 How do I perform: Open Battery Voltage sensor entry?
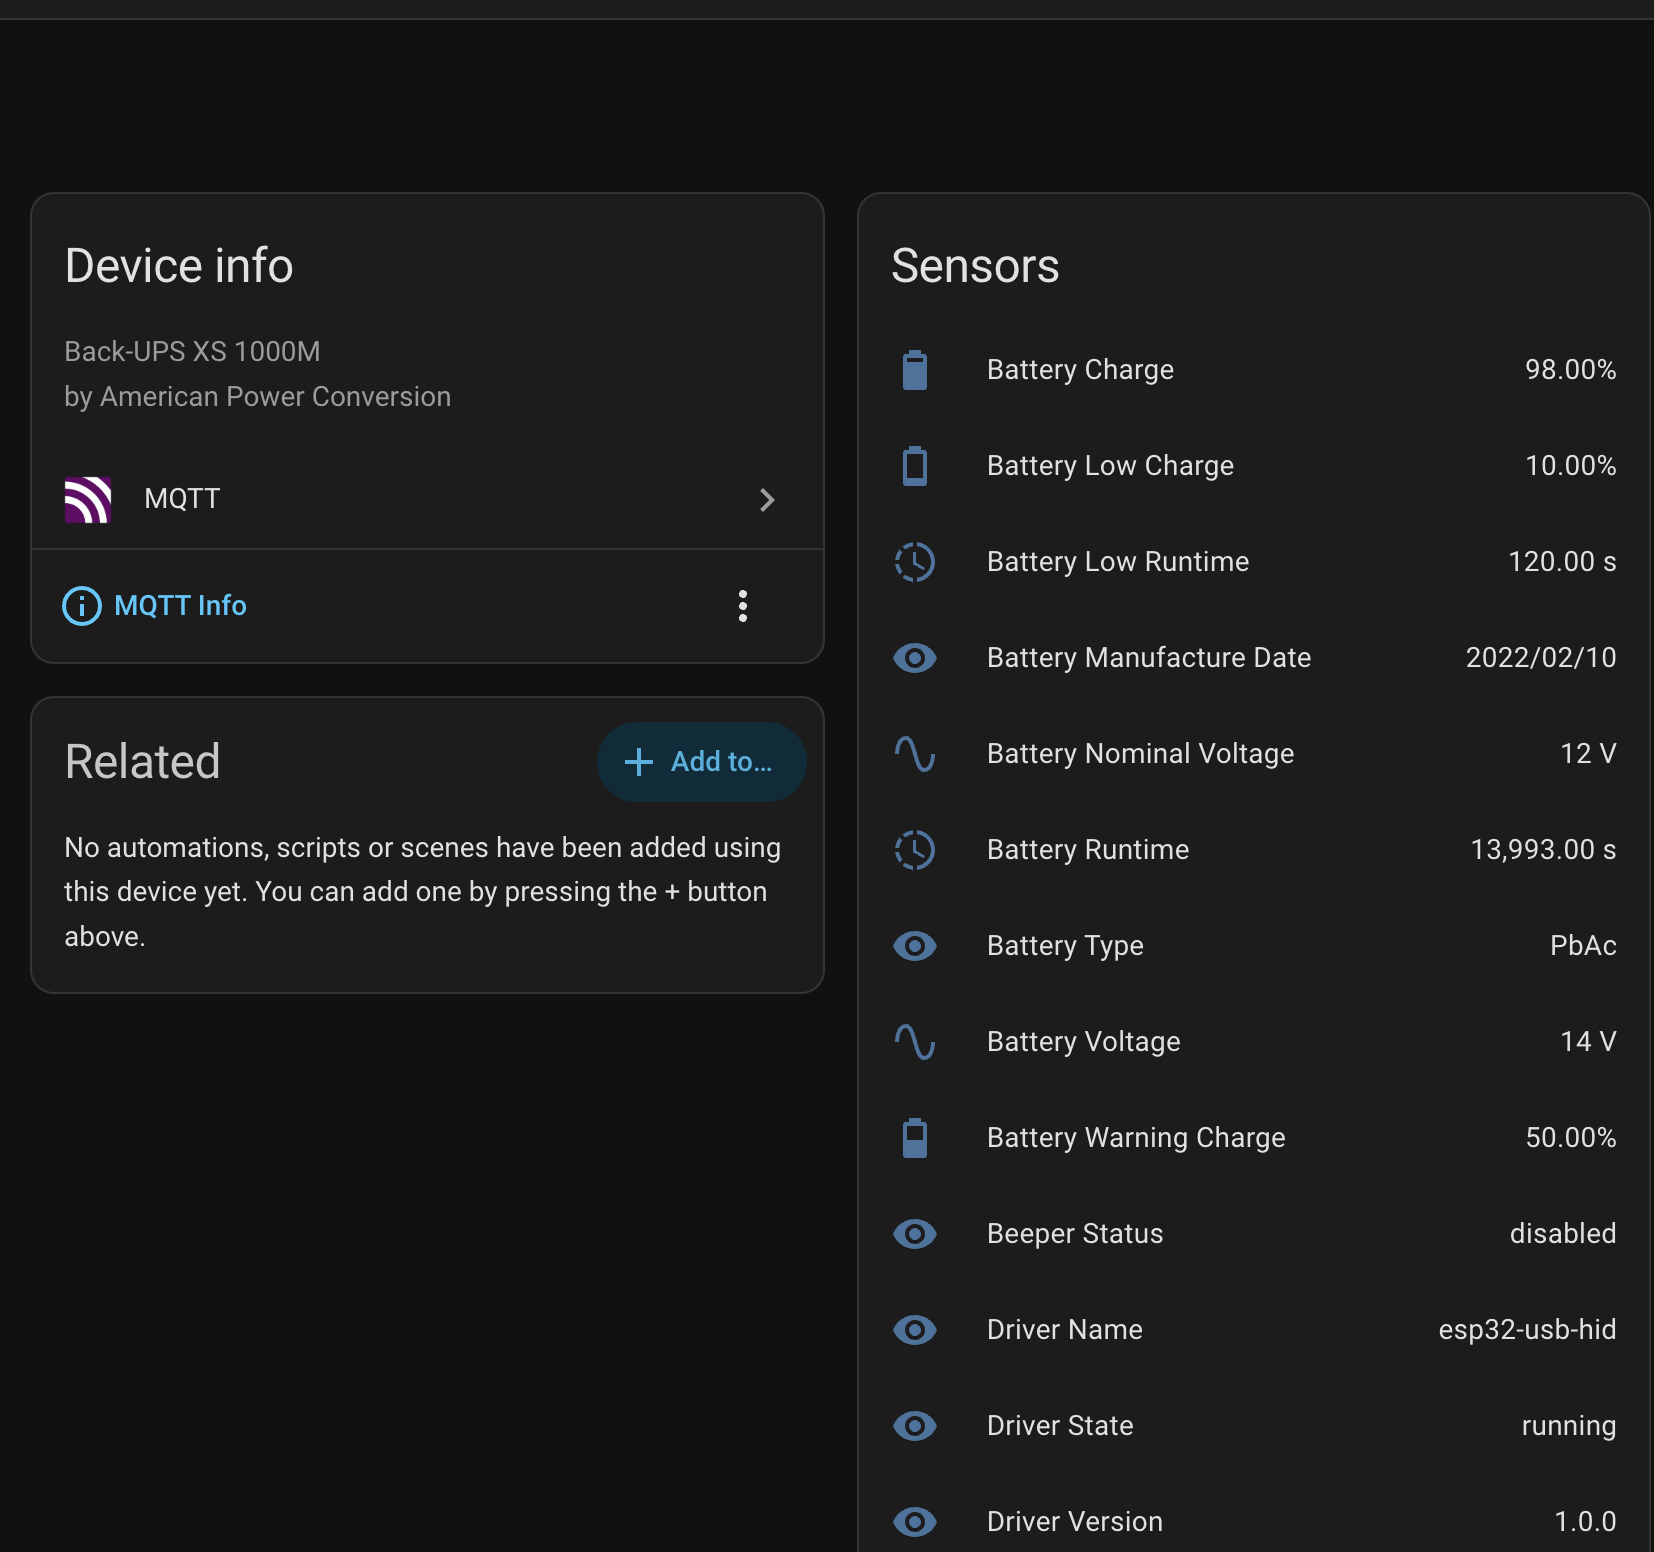click(1254, 1042)
